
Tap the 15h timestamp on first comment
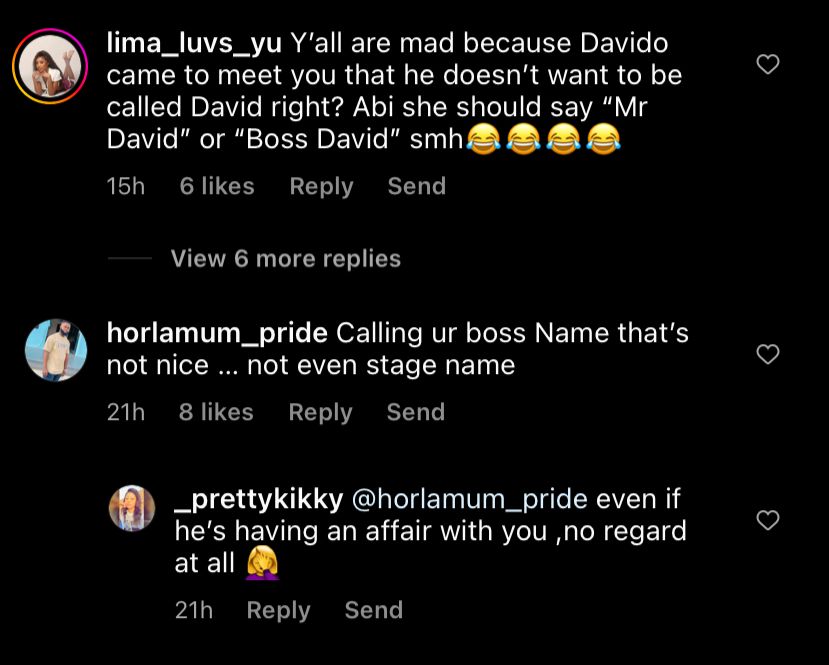pyautogui.click(x=125, y=186)
